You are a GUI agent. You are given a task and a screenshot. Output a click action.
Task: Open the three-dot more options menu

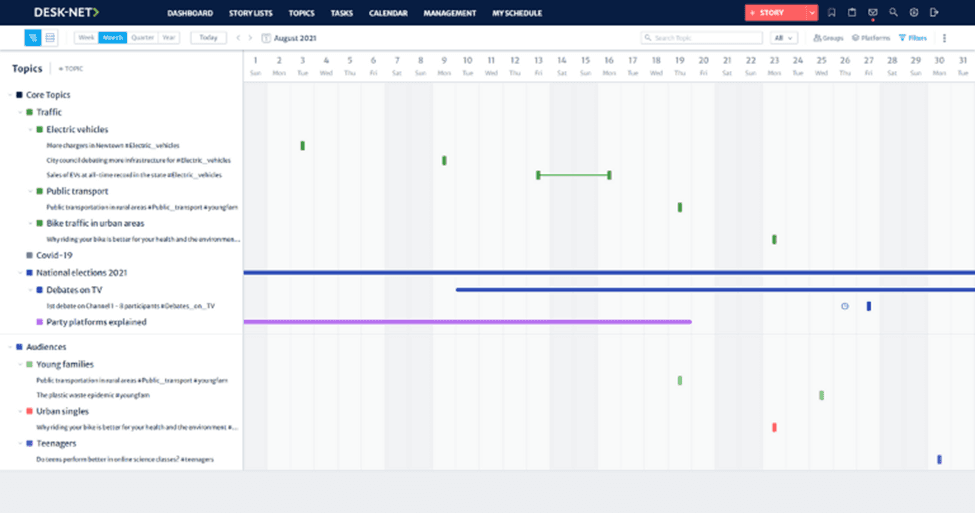tap(944, 38)
